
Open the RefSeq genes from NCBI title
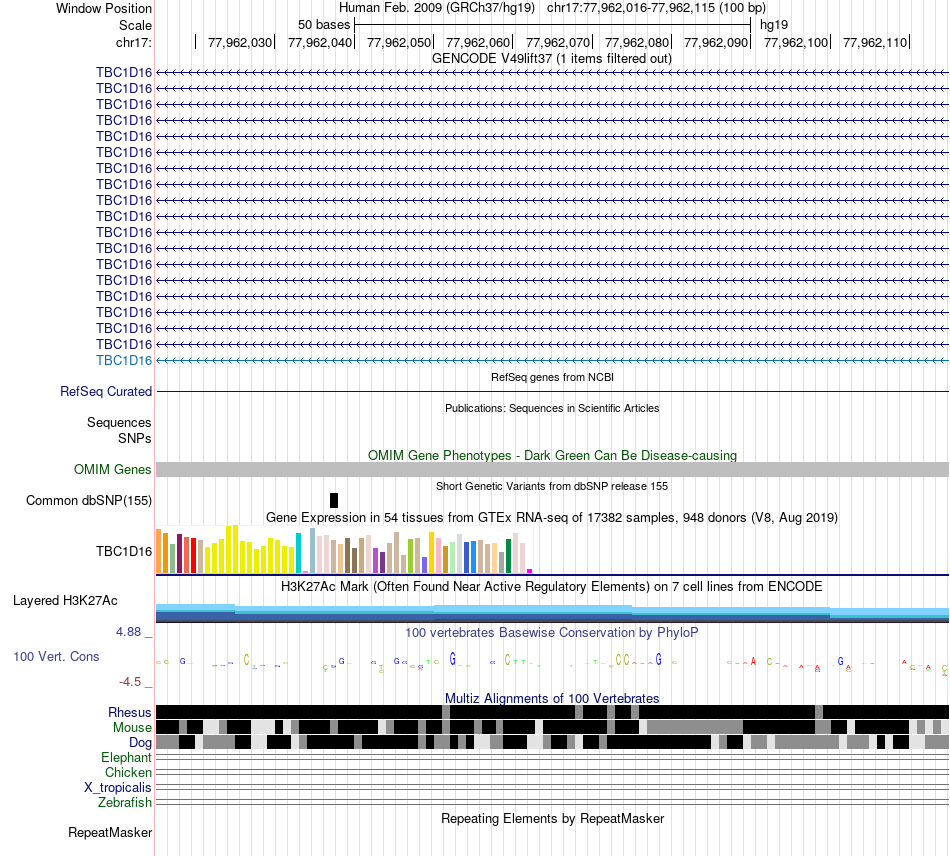[x=552, y=377]
